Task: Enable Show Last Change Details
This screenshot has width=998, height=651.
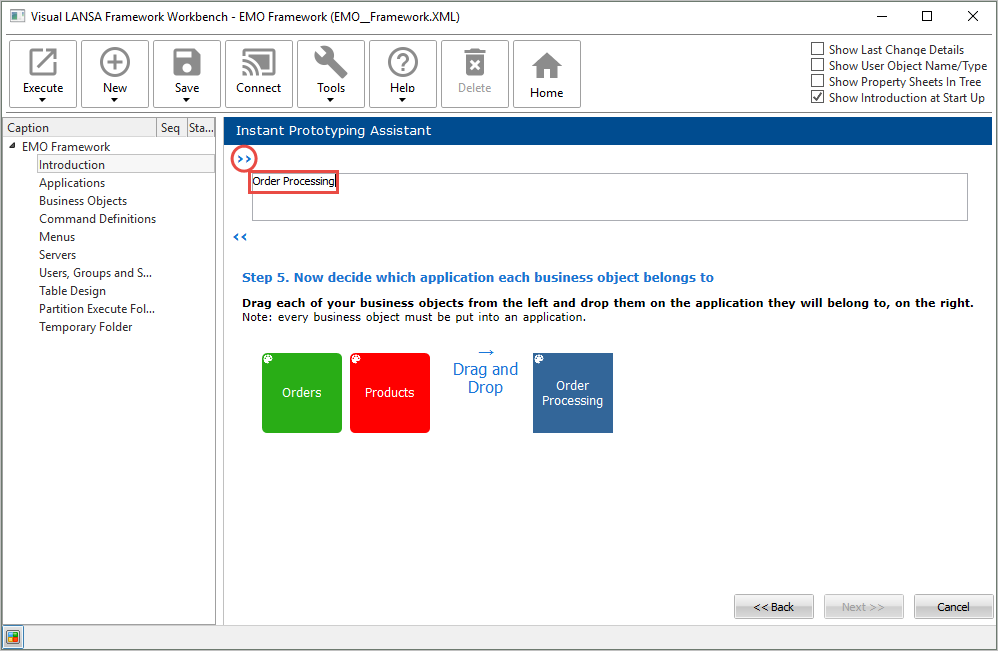Action: (817, 49)
